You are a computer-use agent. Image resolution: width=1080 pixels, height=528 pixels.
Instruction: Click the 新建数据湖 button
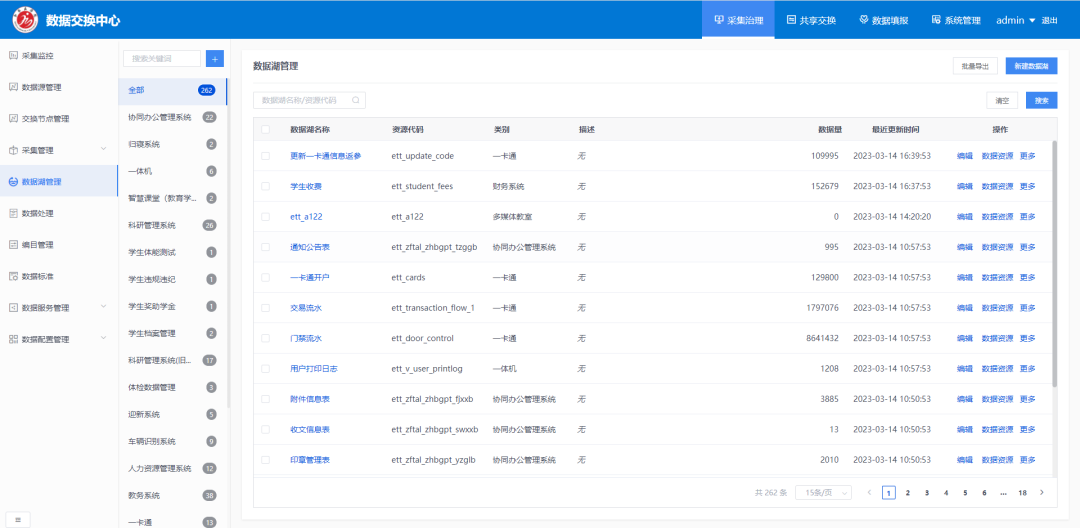tap(1031, 66)
